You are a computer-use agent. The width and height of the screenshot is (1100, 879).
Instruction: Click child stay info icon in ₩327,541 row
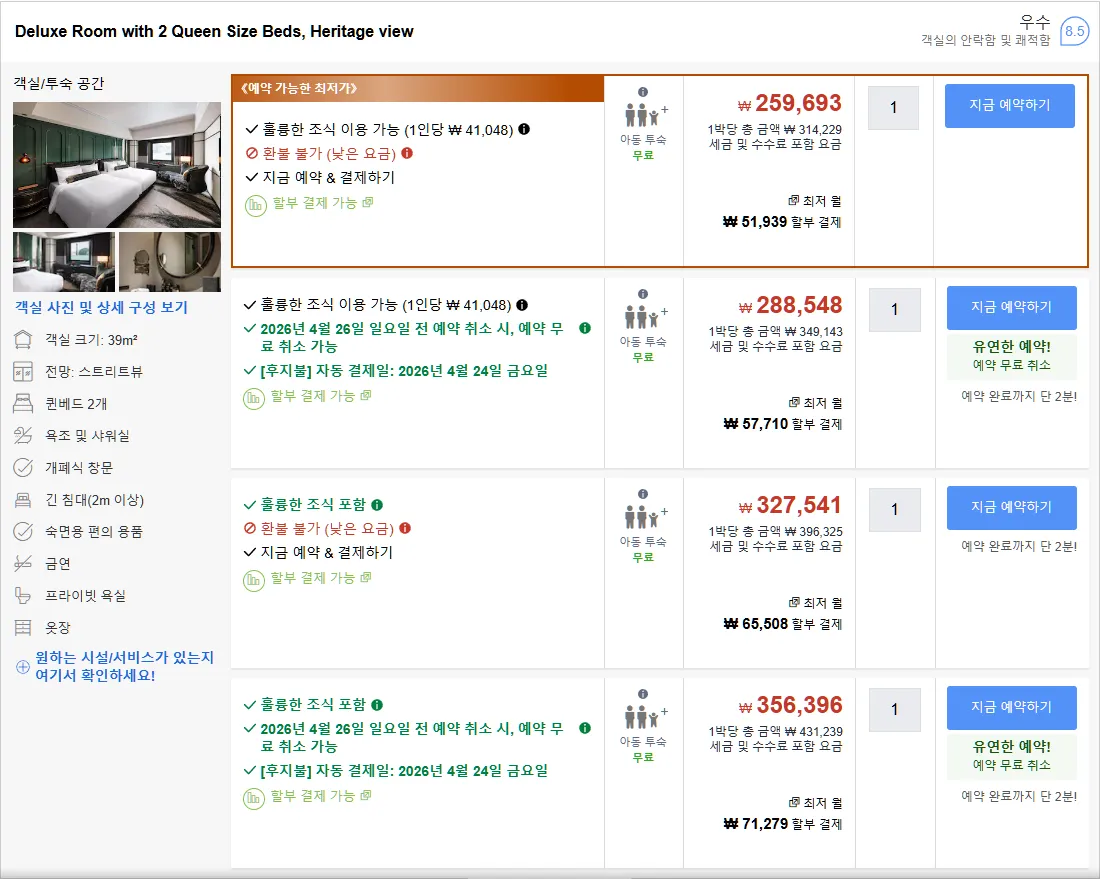643,494
